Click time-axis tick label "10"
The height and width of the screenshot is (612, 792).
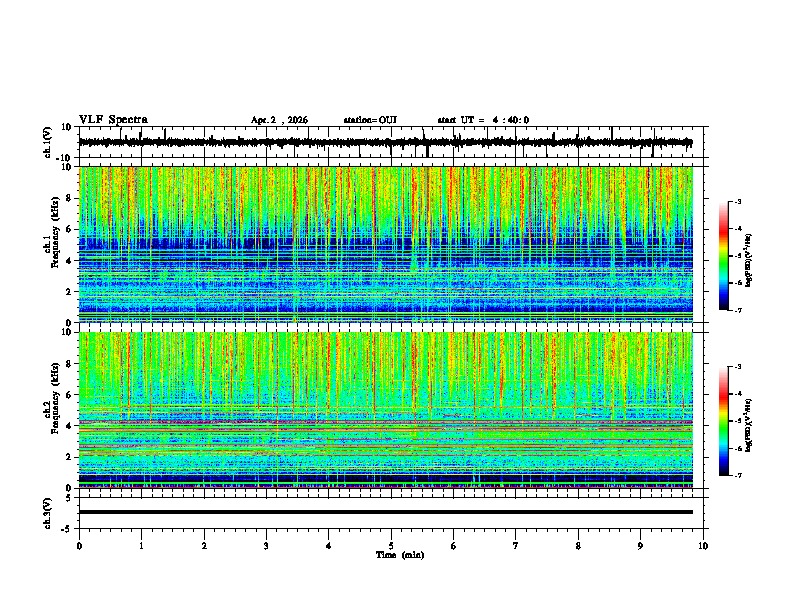tap(703, 546)
